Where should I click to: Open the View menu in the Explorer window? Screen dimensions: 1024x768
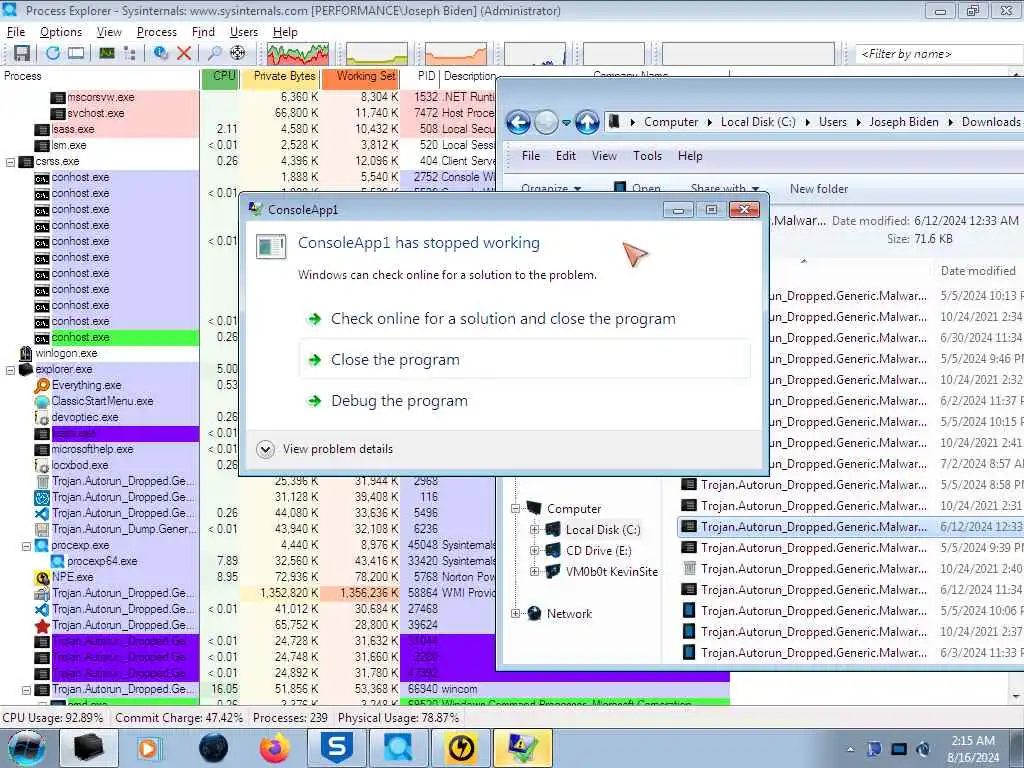pos(604,156)
